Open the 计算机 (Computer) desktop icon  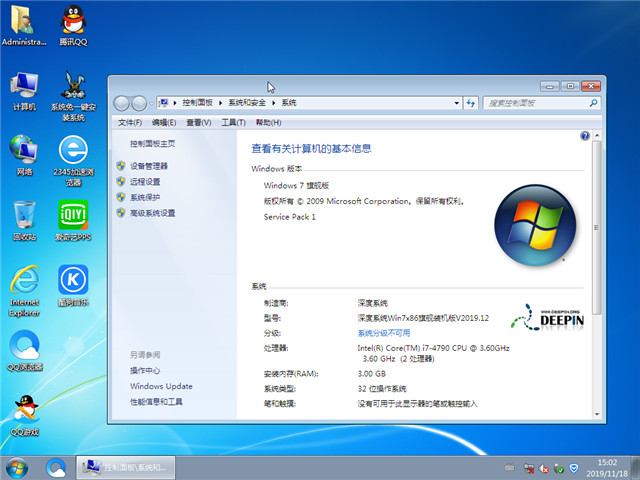coord(24,91)
